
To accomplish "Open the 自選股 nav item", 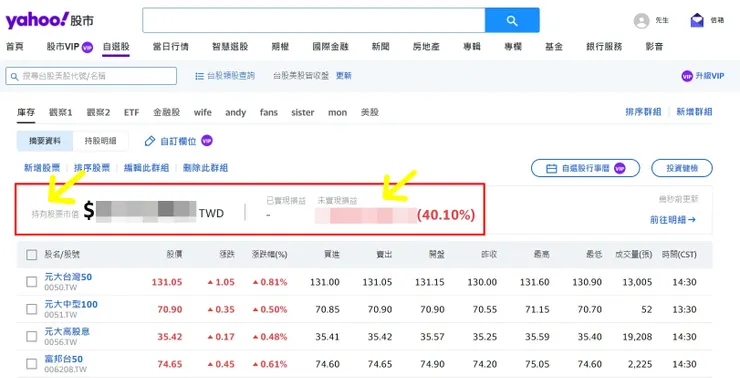I will pyautogui.click(x=116, y=46).
